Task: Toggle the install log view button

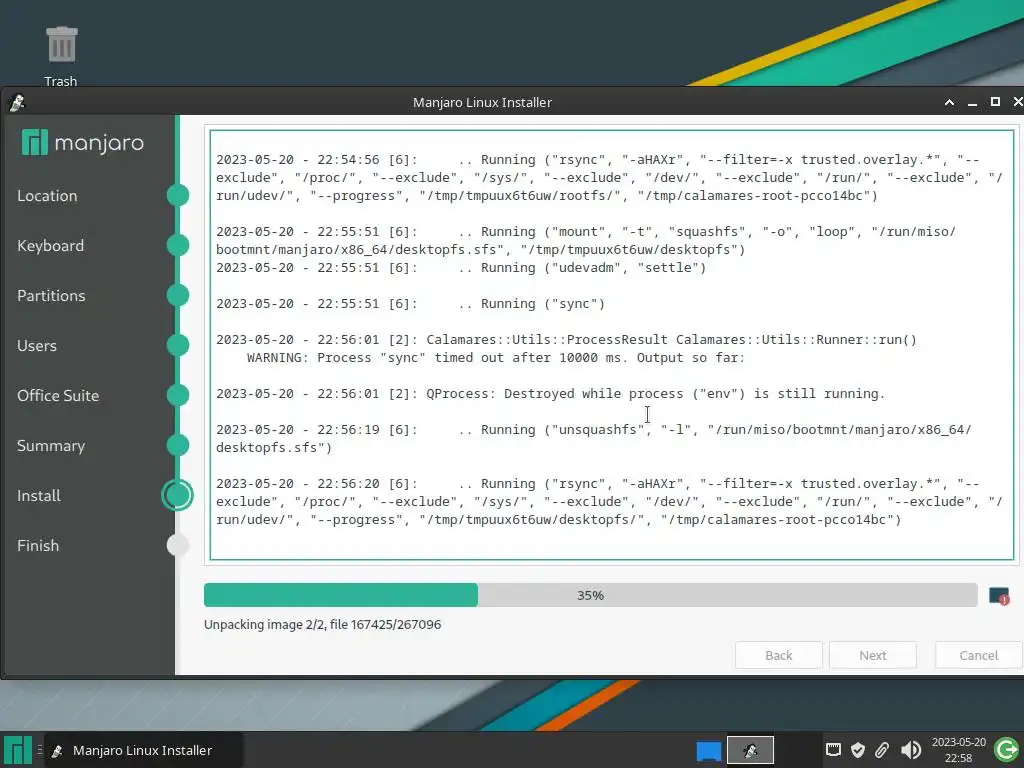Action: [x=999, y=596]
